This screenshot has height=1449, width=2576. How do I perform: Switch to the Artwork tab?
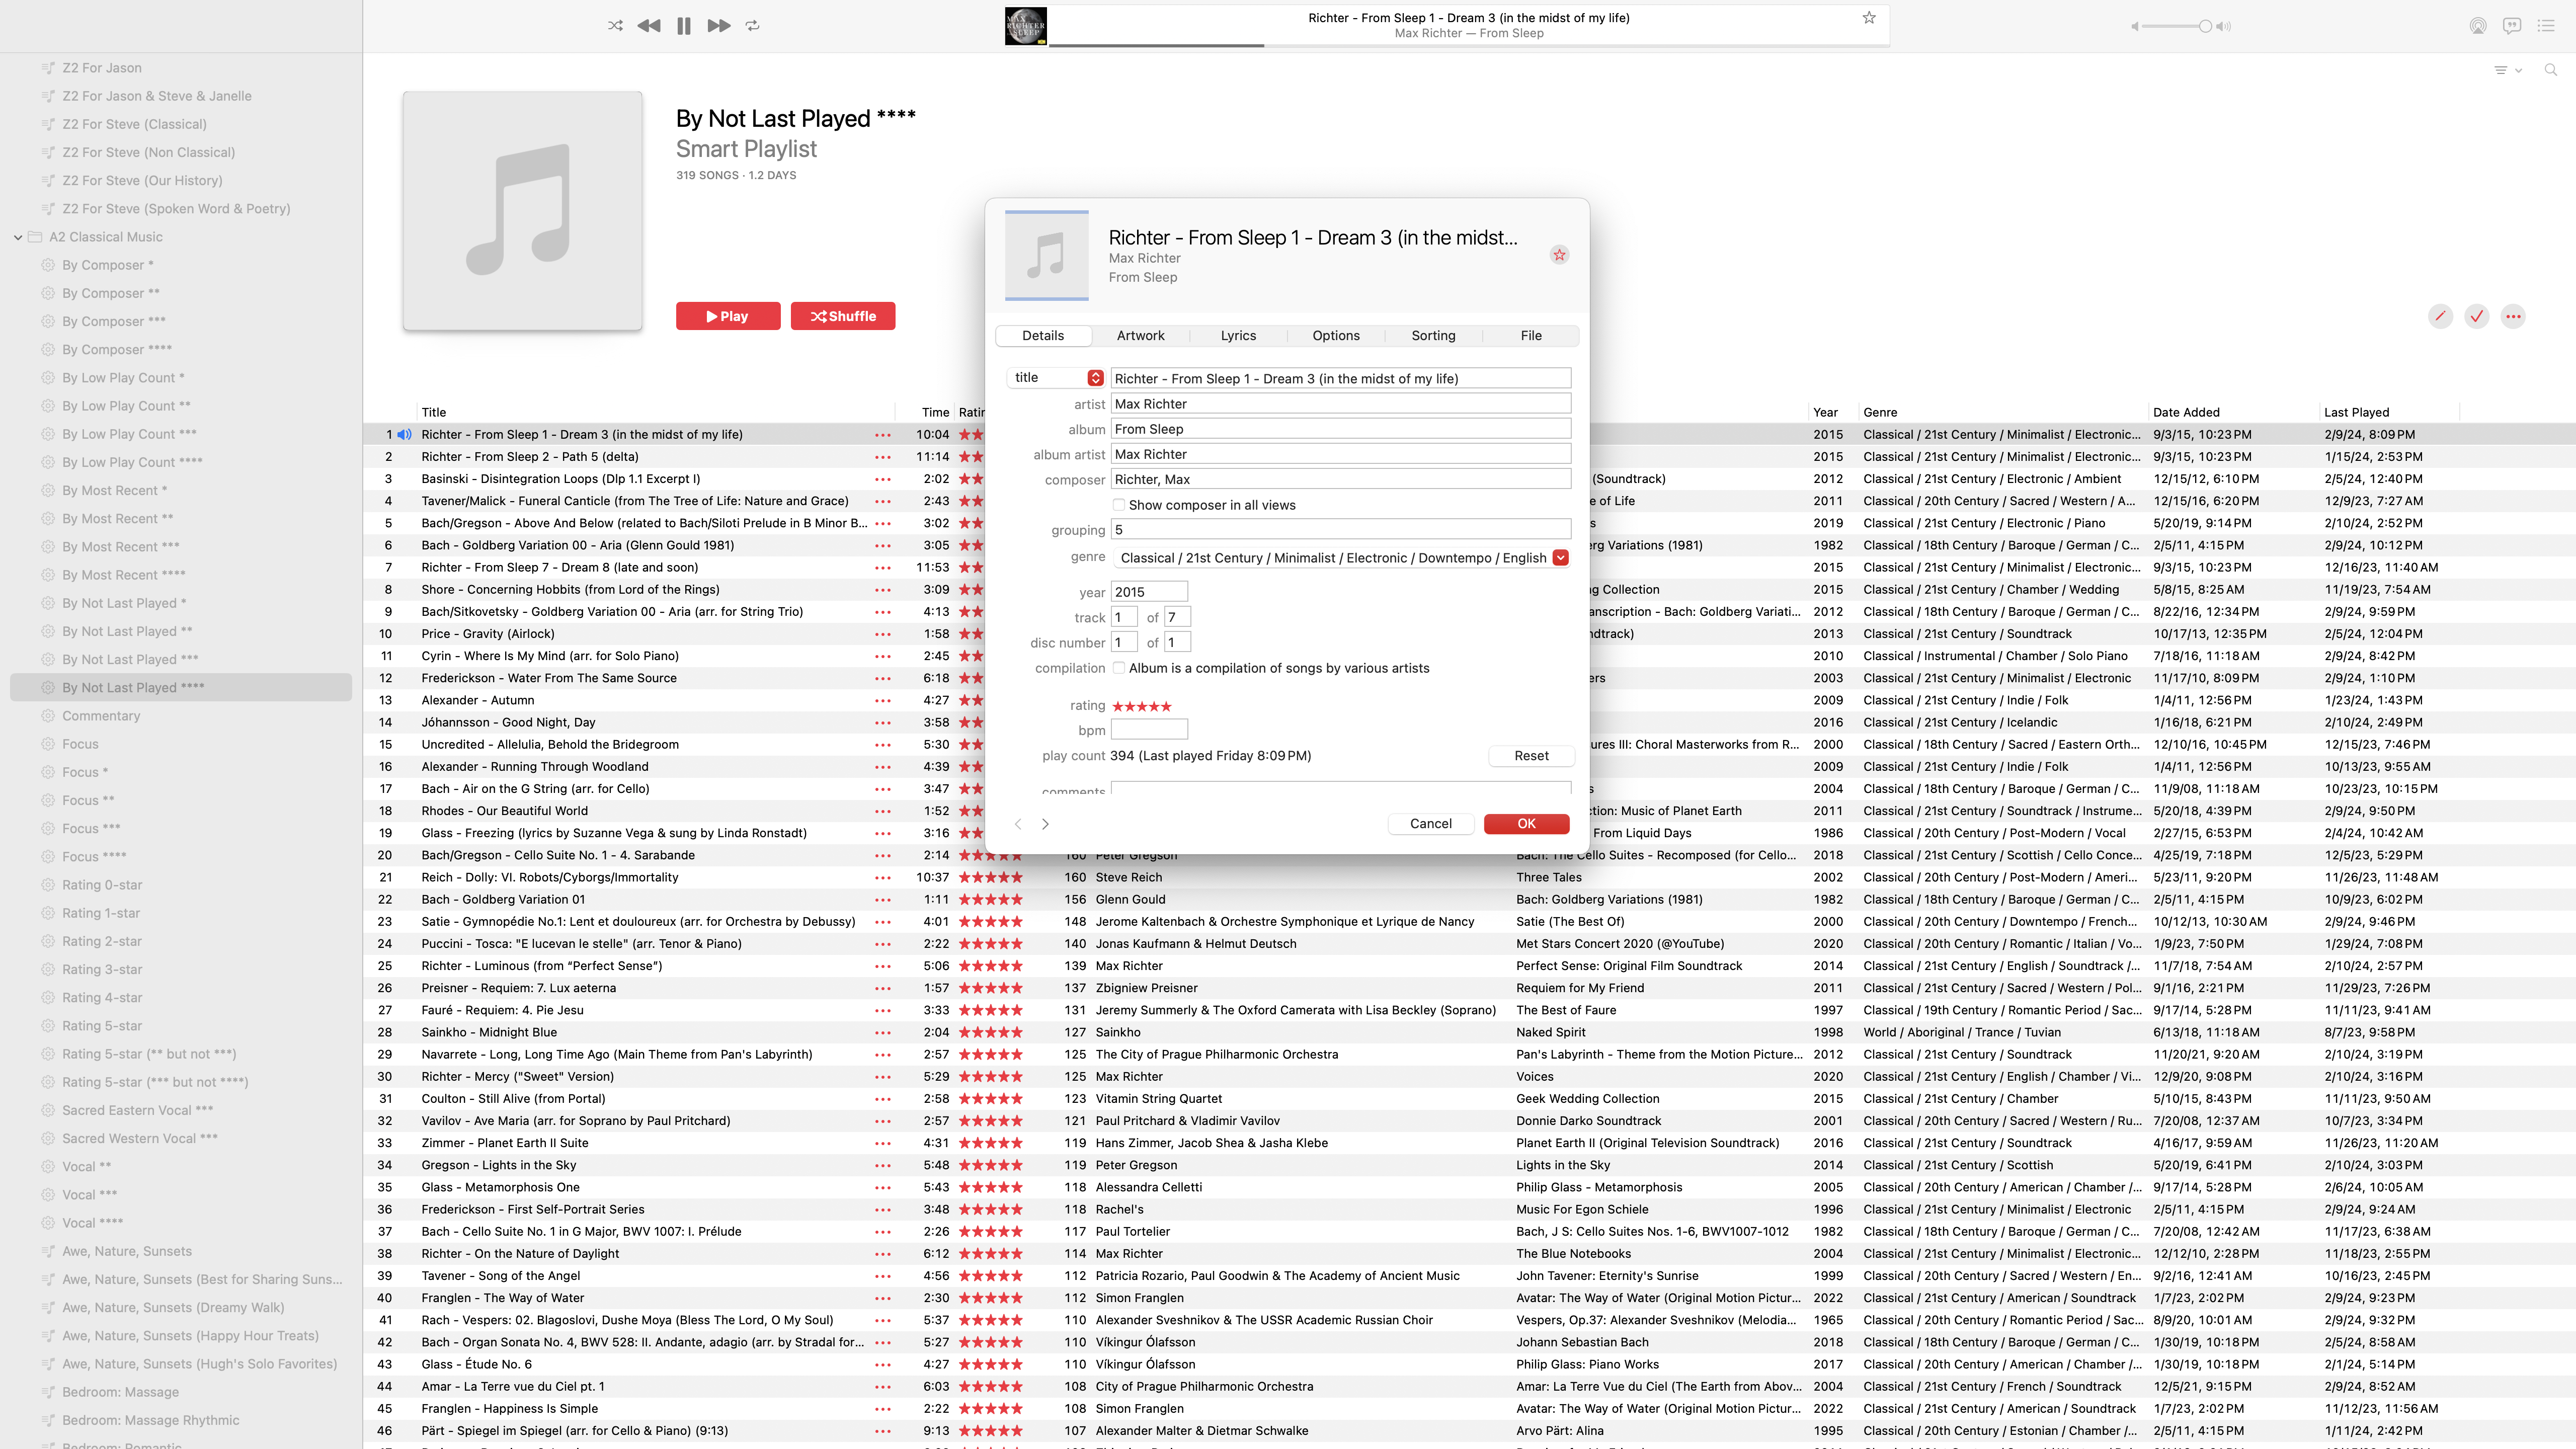[1140, 336]
